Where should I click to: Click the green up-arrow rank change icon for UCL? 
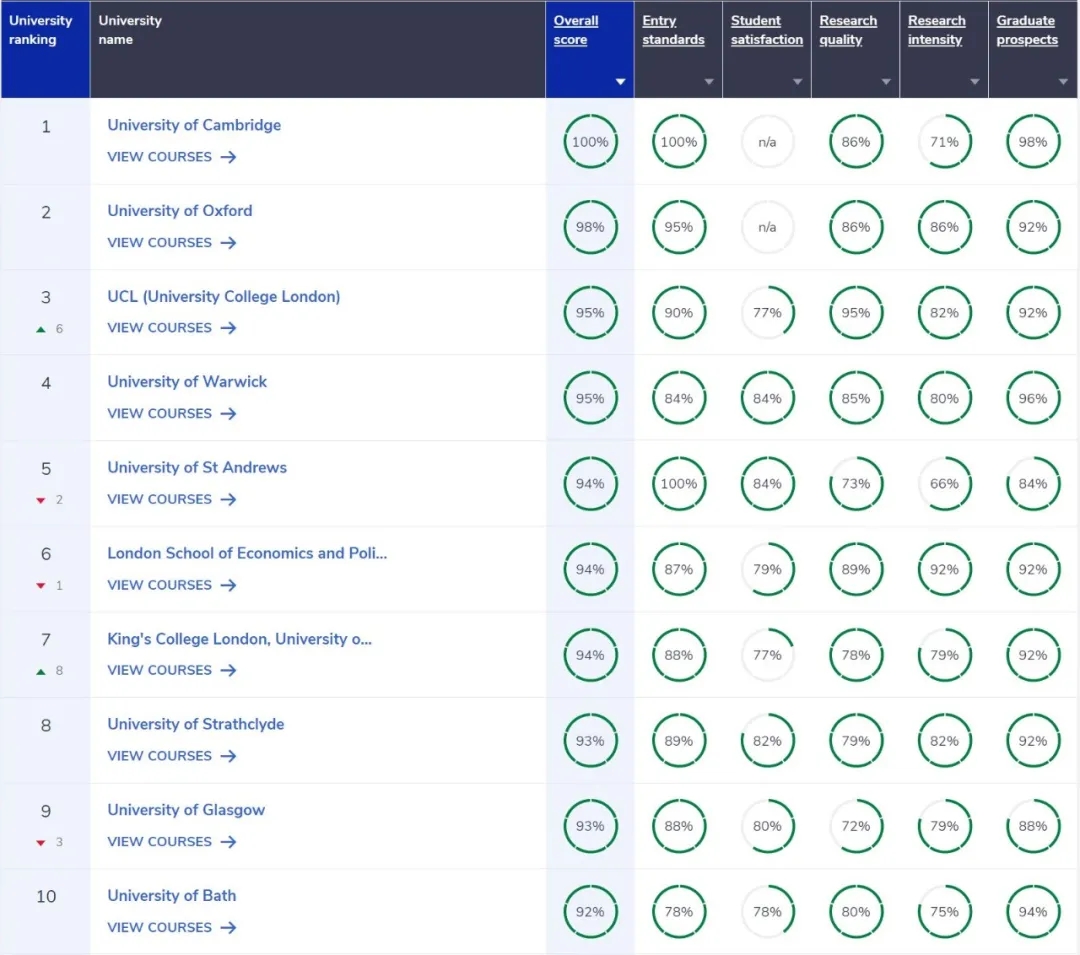click(x=41, y=330)
